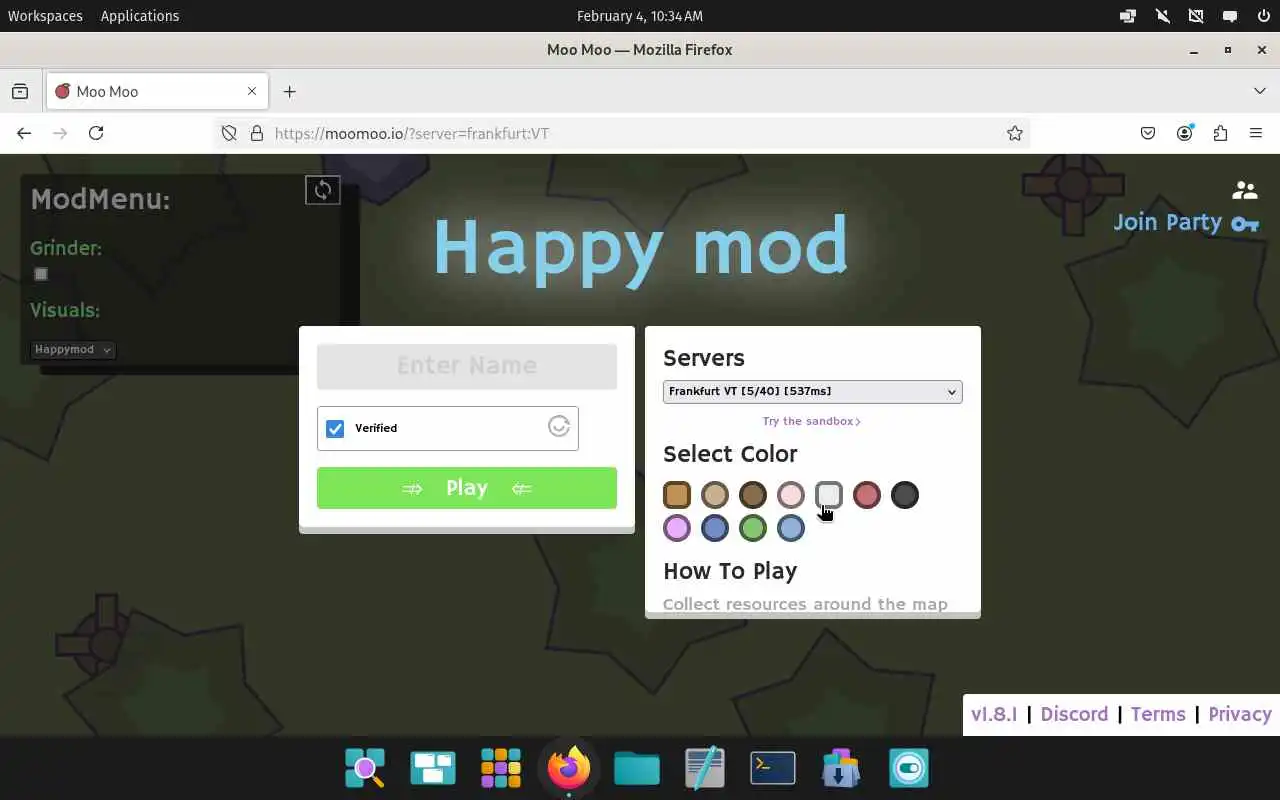The width and height of the screenshot is (1280, 800).
Task: Pick the green color swatch
Action: 753,528
